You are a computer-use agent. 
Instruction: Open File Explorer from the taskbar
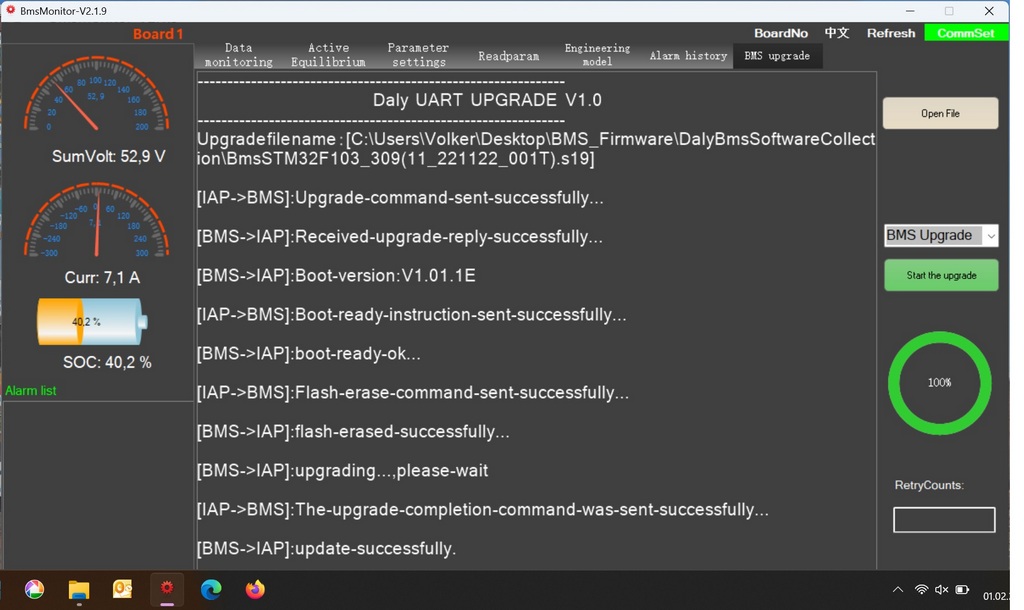pos(79,590)
